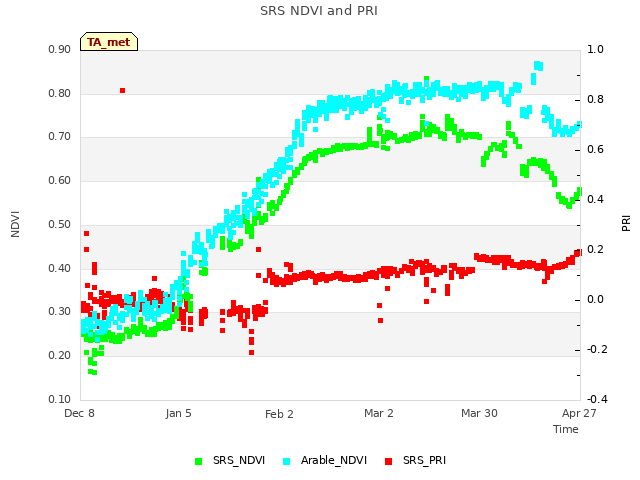Select the Arable_NDVI legend label

(x=334, y=460)
